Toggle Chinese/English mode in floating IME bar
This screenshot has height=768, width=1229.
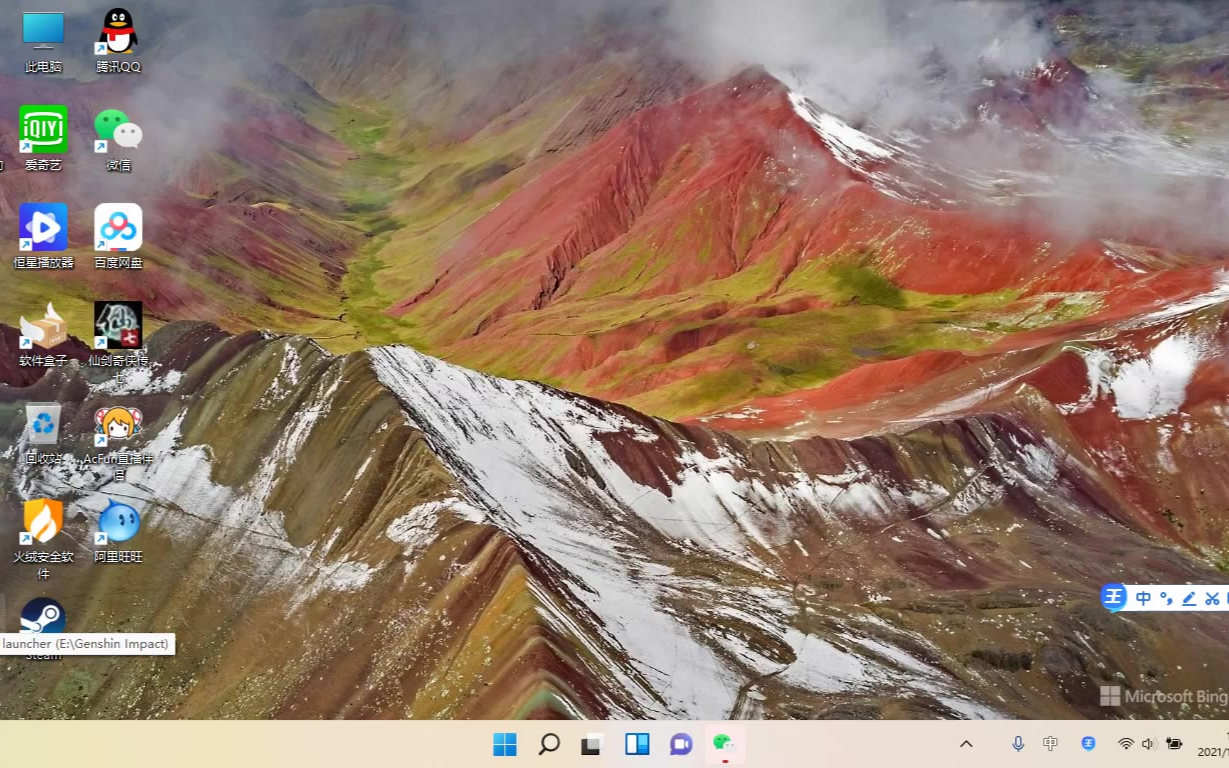(1143, 599)
